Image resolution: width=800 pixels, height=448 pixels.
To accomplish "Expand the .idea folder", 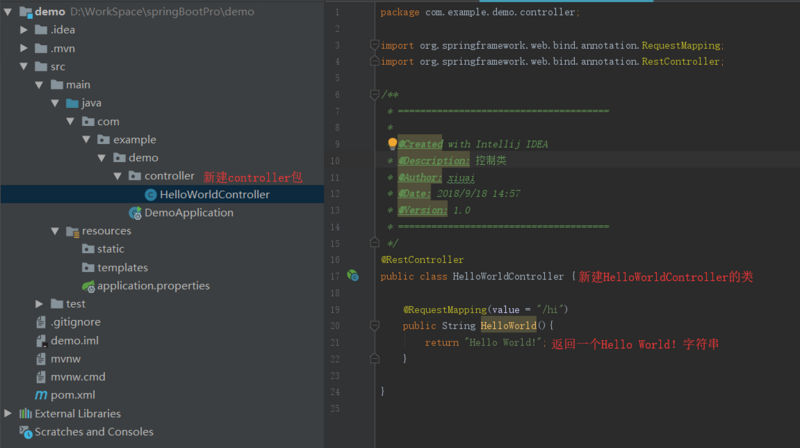I will coord(24,30).
